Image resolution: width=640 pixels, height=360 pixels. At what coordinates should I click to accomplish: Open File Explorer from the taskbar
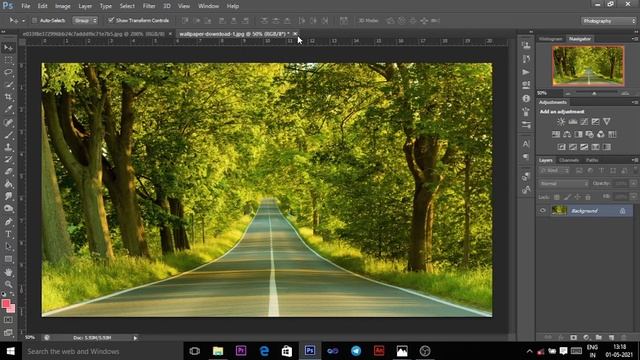click(218, 351)
